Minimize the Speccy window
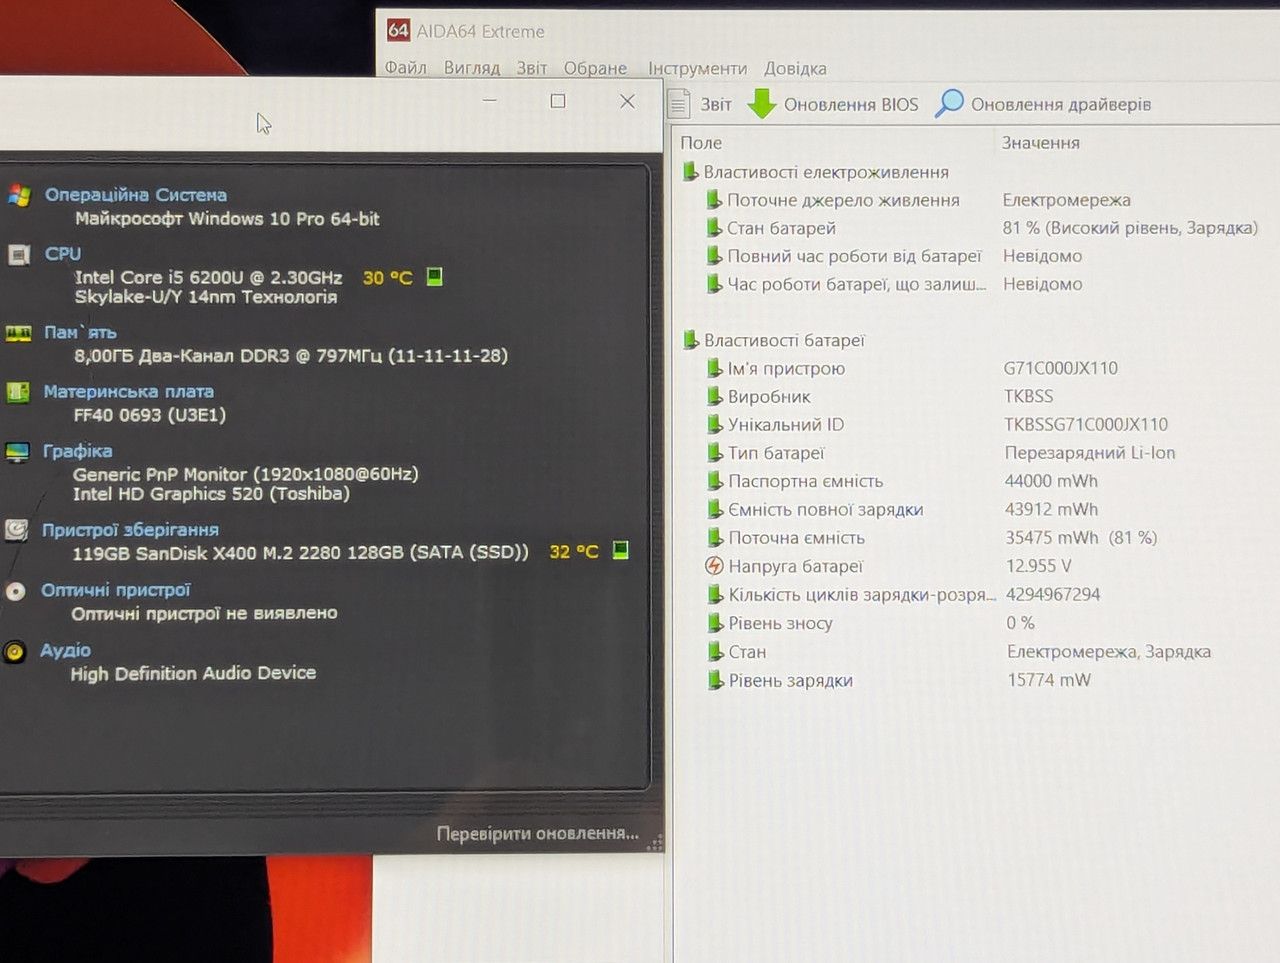The height and width of the screenshot is (963, 1280). coord(490,100)
